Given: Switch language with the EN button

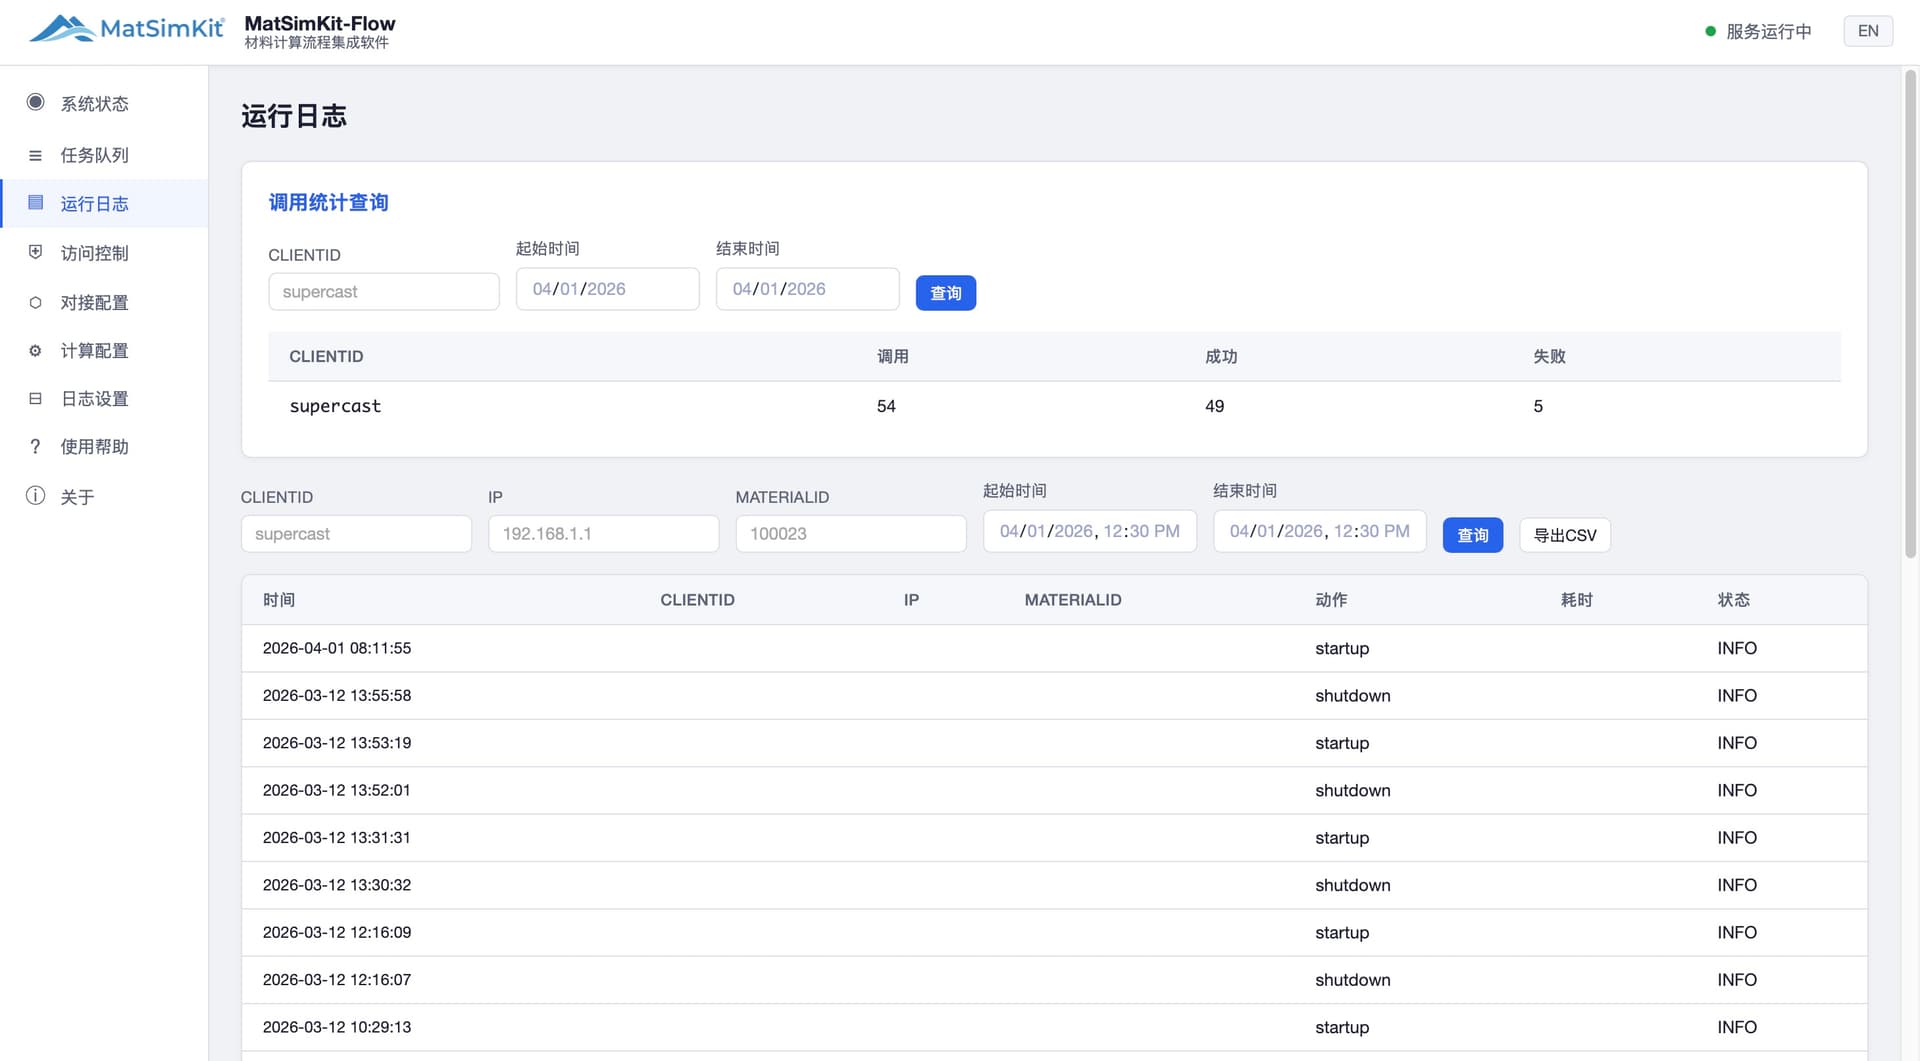Looking at the screenshot, I should 1868,30.
